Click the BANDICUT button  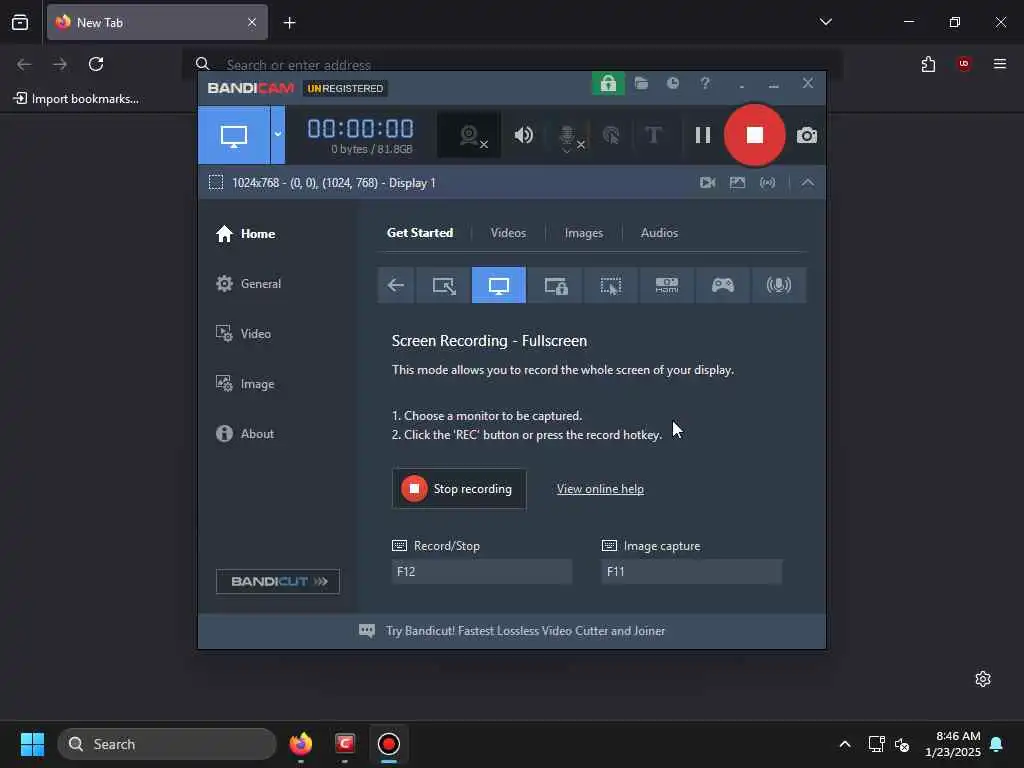click(278, 581)
